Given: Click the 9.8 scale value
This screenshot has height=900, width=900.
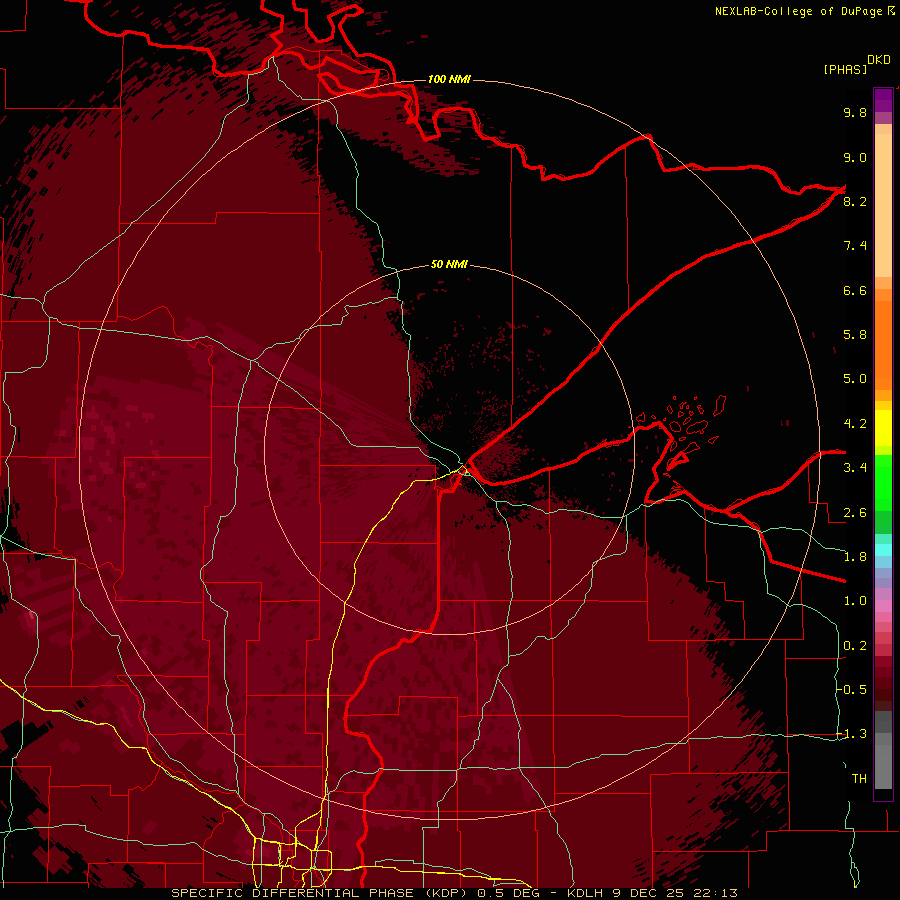Looking at the screenshot, I should point(855,112).
